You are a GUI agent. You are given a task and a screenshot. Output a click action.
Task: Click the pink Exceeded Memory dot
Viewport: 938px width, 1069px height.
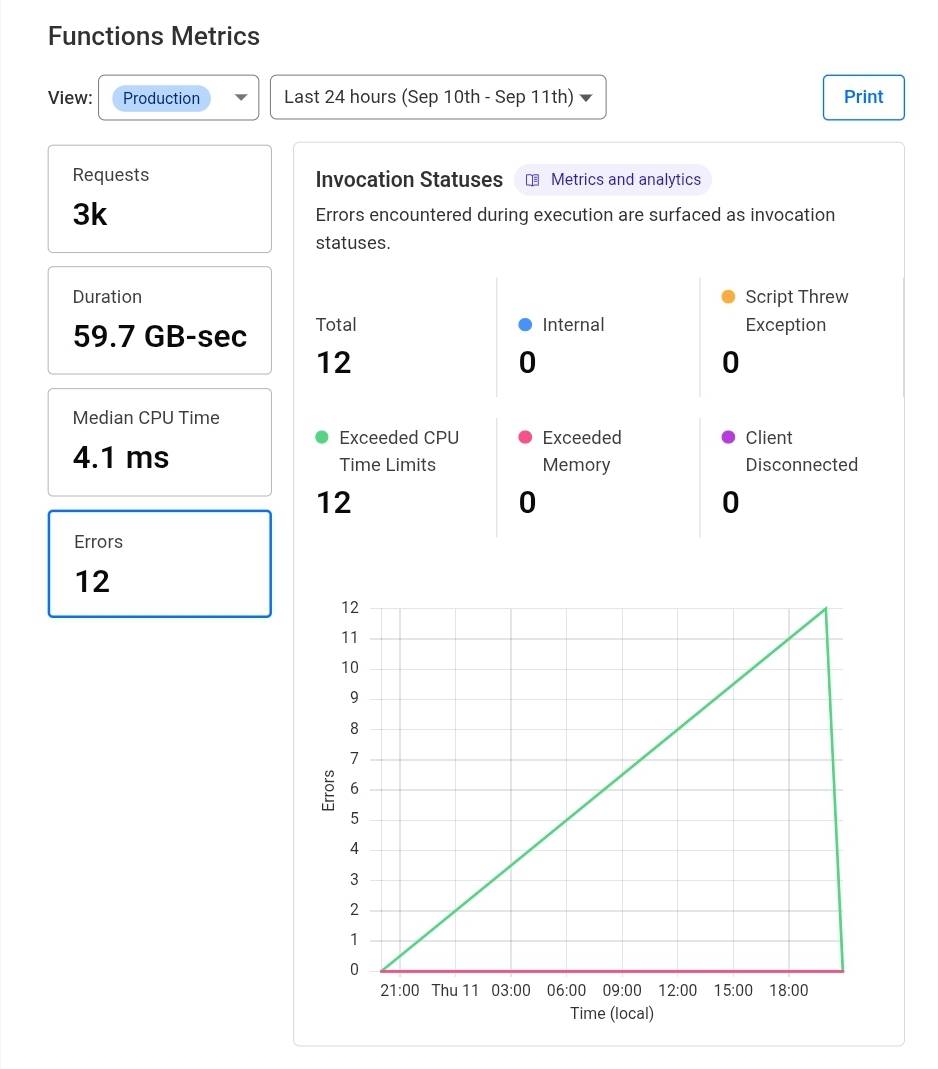click(525, 437)
